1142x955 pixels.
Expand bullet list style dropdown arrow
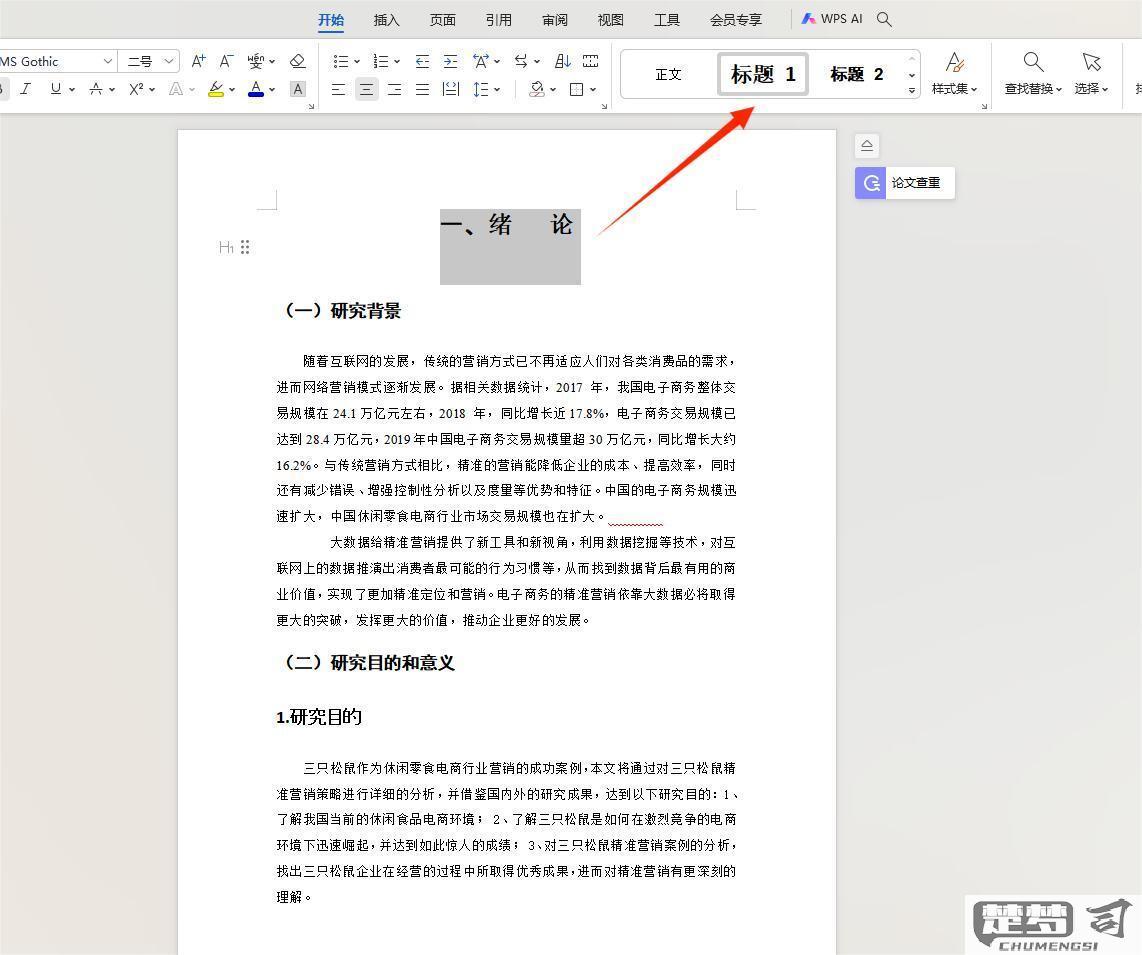point(357,61)
